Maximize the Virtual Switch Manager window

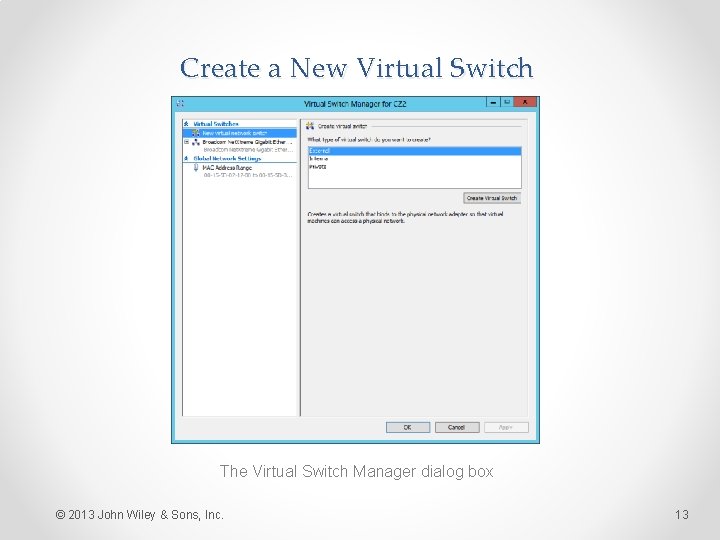tap(507, 102)
